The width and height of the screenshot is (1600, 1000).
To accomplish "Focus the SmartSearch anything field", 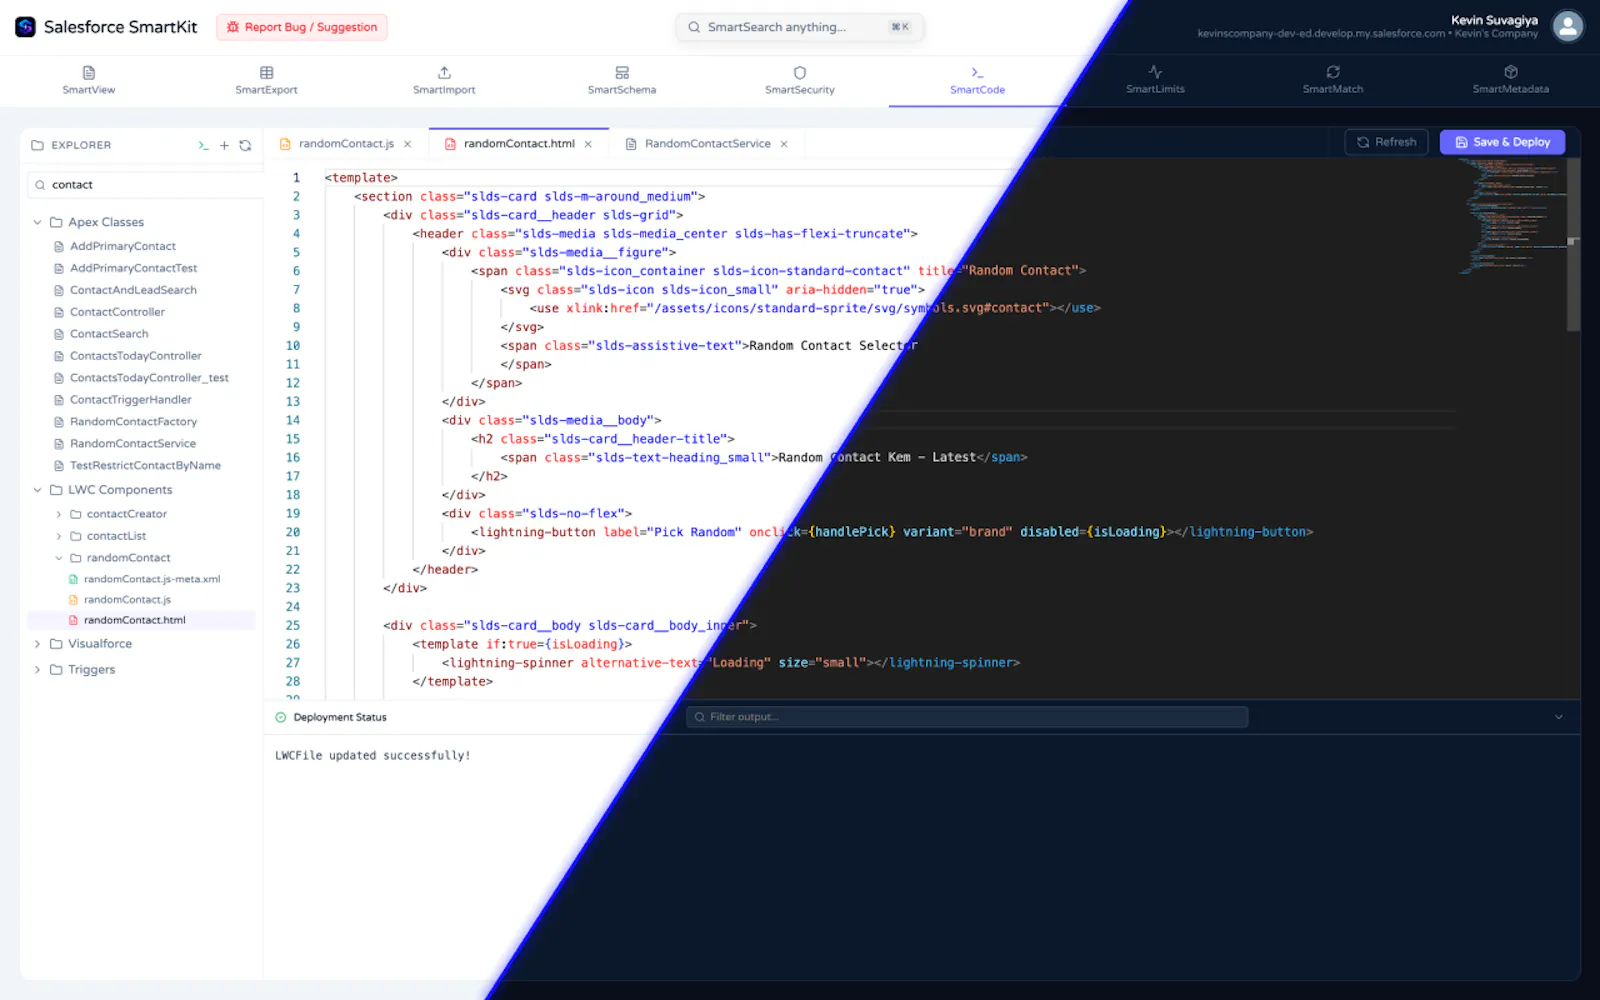I will coord(799,27).
